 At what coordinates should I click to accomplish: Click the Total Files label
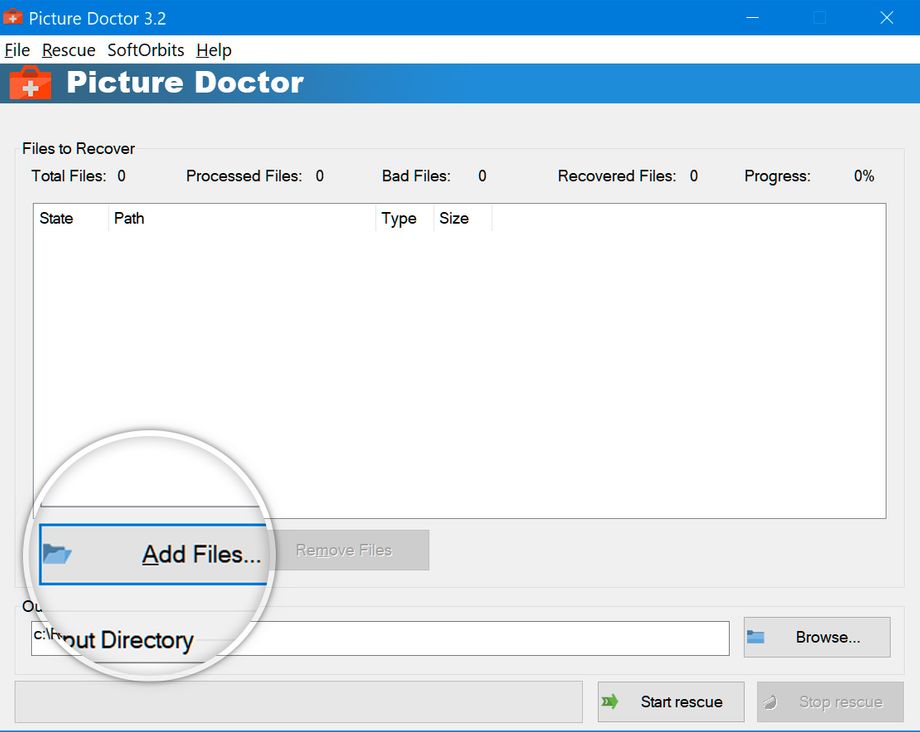(x=69, y=176)
